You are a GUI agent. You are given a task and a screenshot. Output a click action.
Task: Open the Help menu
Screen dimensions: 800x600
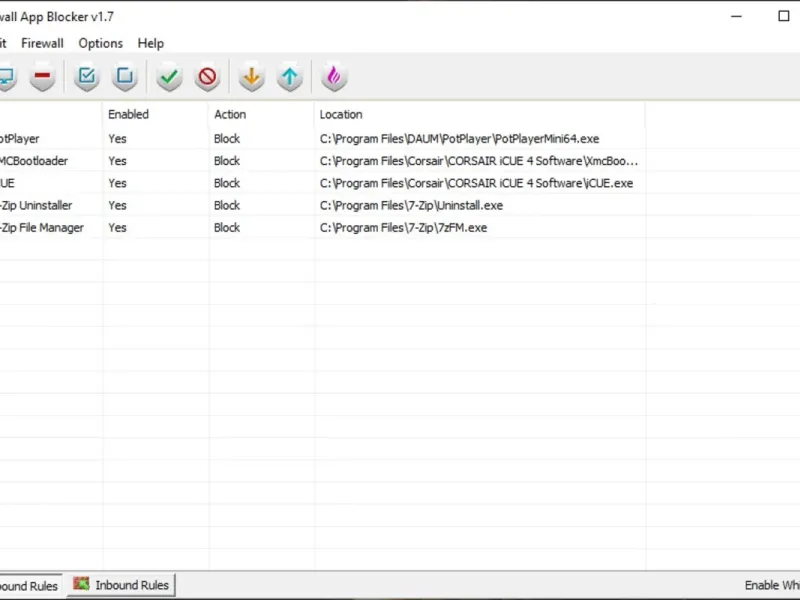(151, 43)
